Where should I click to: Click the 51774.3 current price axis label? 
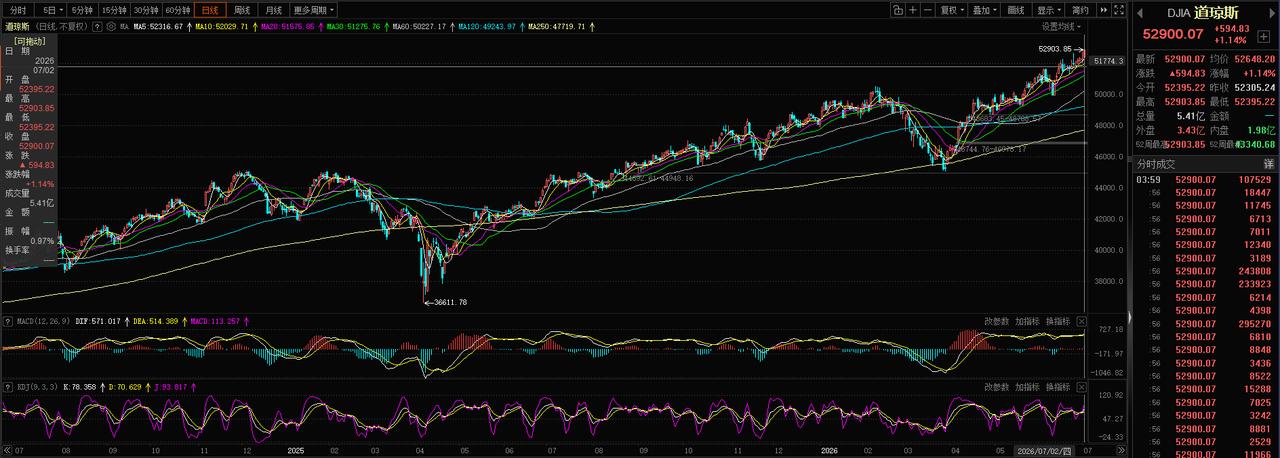(1108, 62)
